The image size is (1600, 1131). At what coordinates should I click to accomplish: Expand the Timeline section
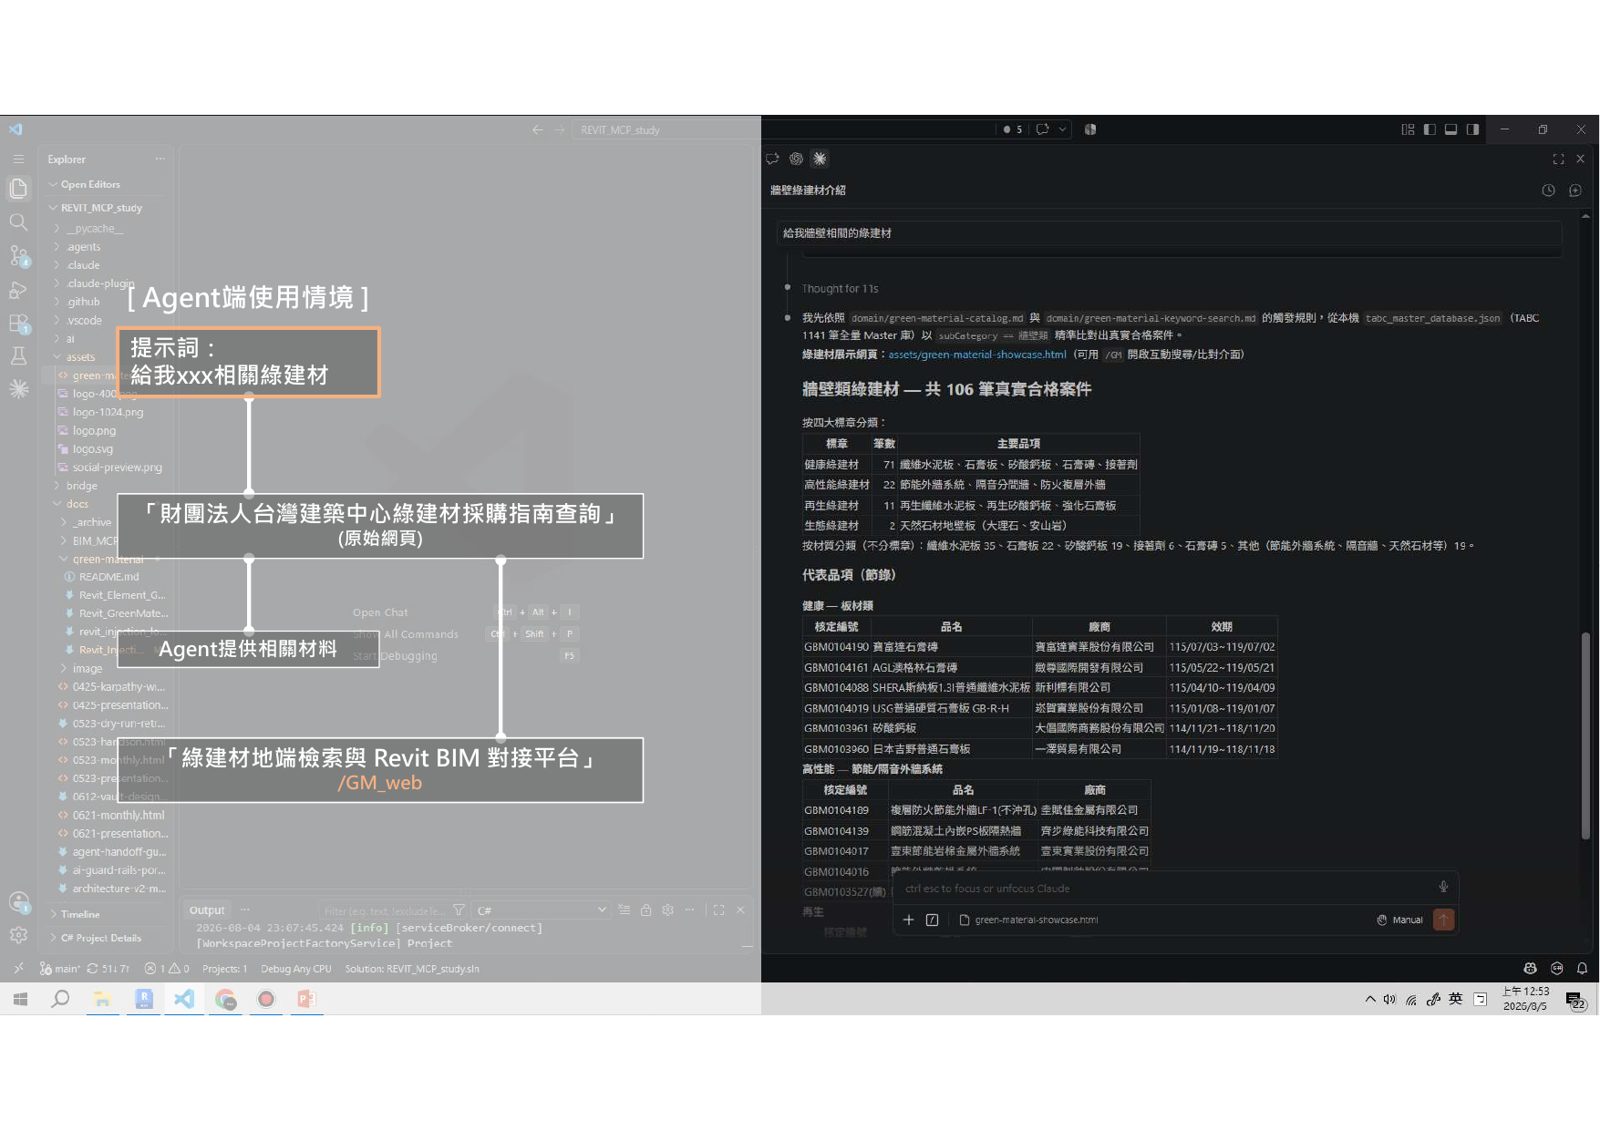click(x=79, y=914)
